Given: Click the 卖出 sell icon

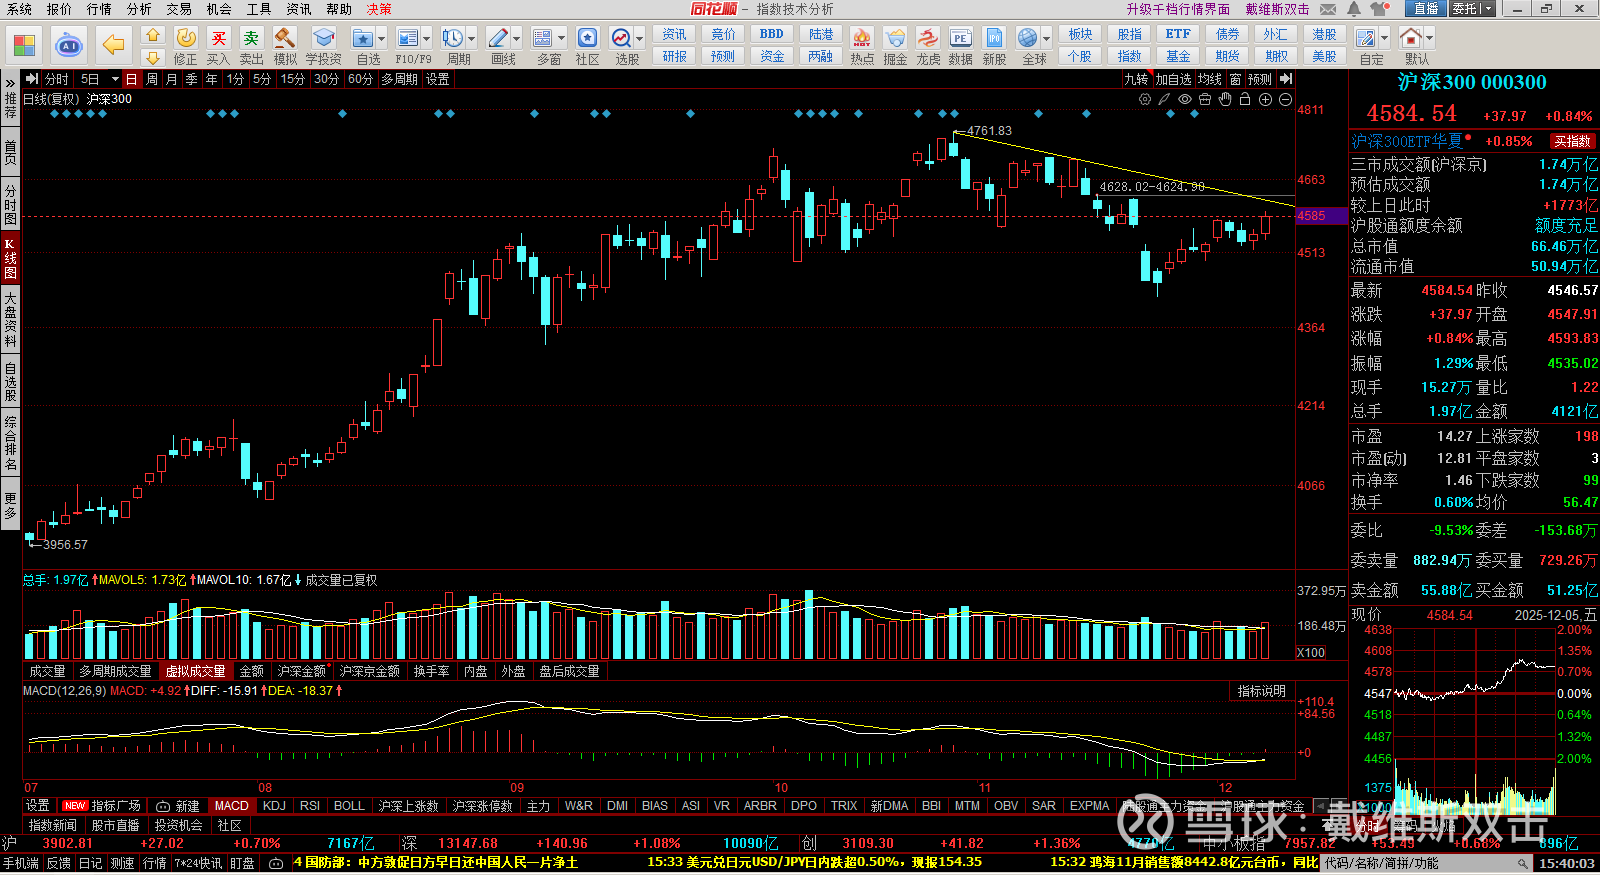Looking at the screenshot, I should click(x=251, y=38).
